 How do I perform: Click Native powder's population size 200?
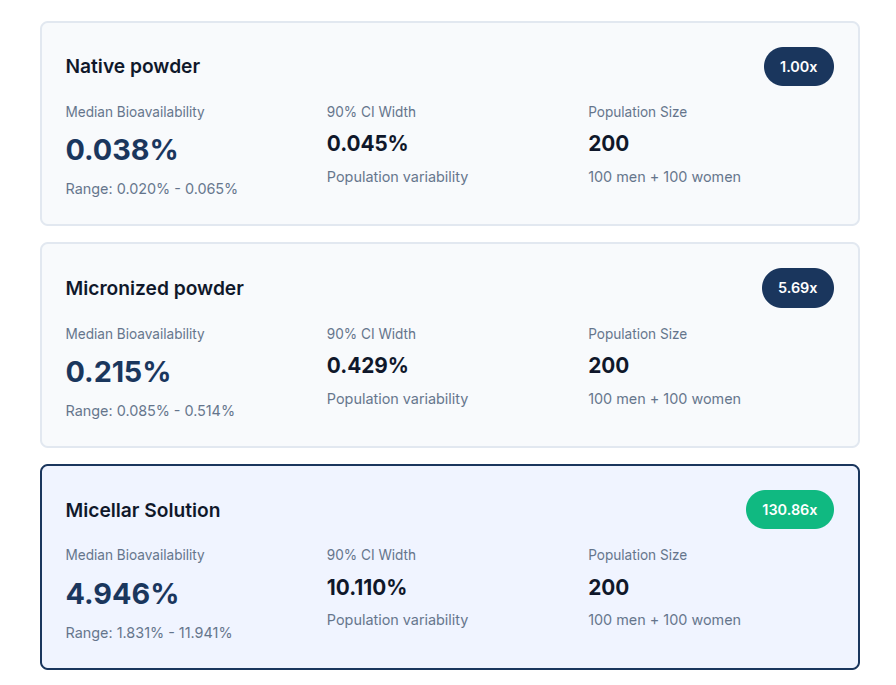point(608,144)
